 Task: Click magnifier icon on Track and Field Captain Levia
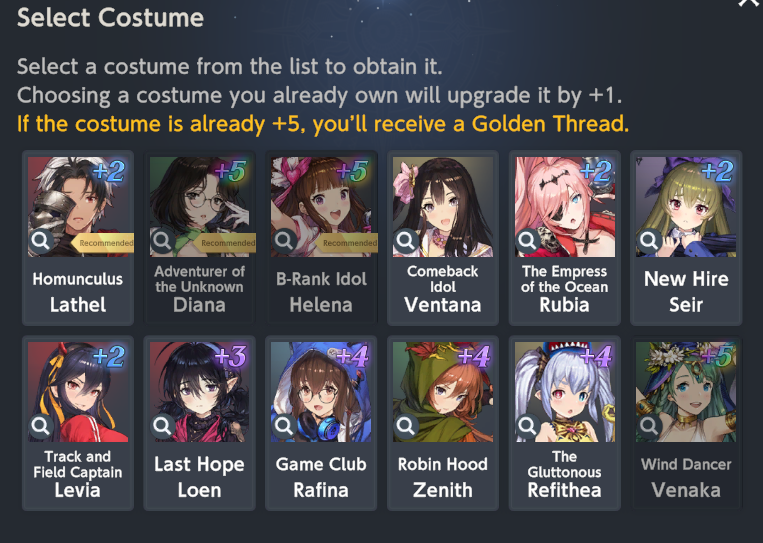click(x=41, y=426)
